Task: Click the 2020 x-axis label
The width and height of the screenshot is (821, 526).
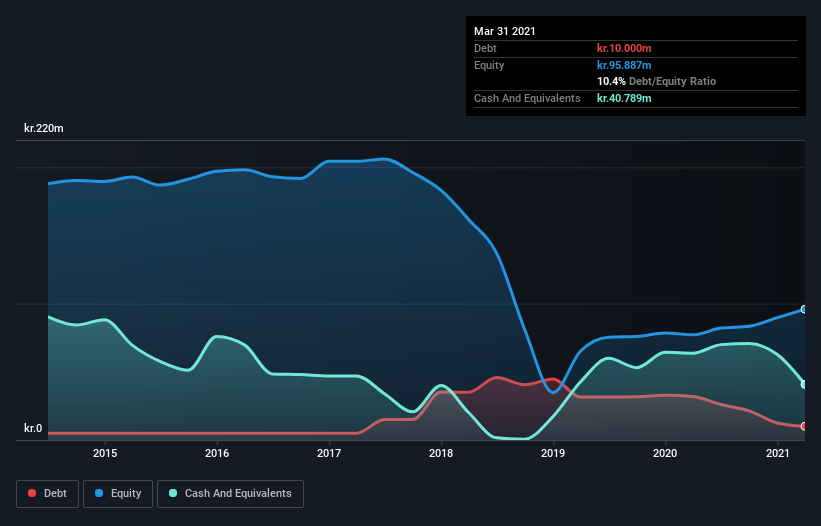Action: [665, 453]
